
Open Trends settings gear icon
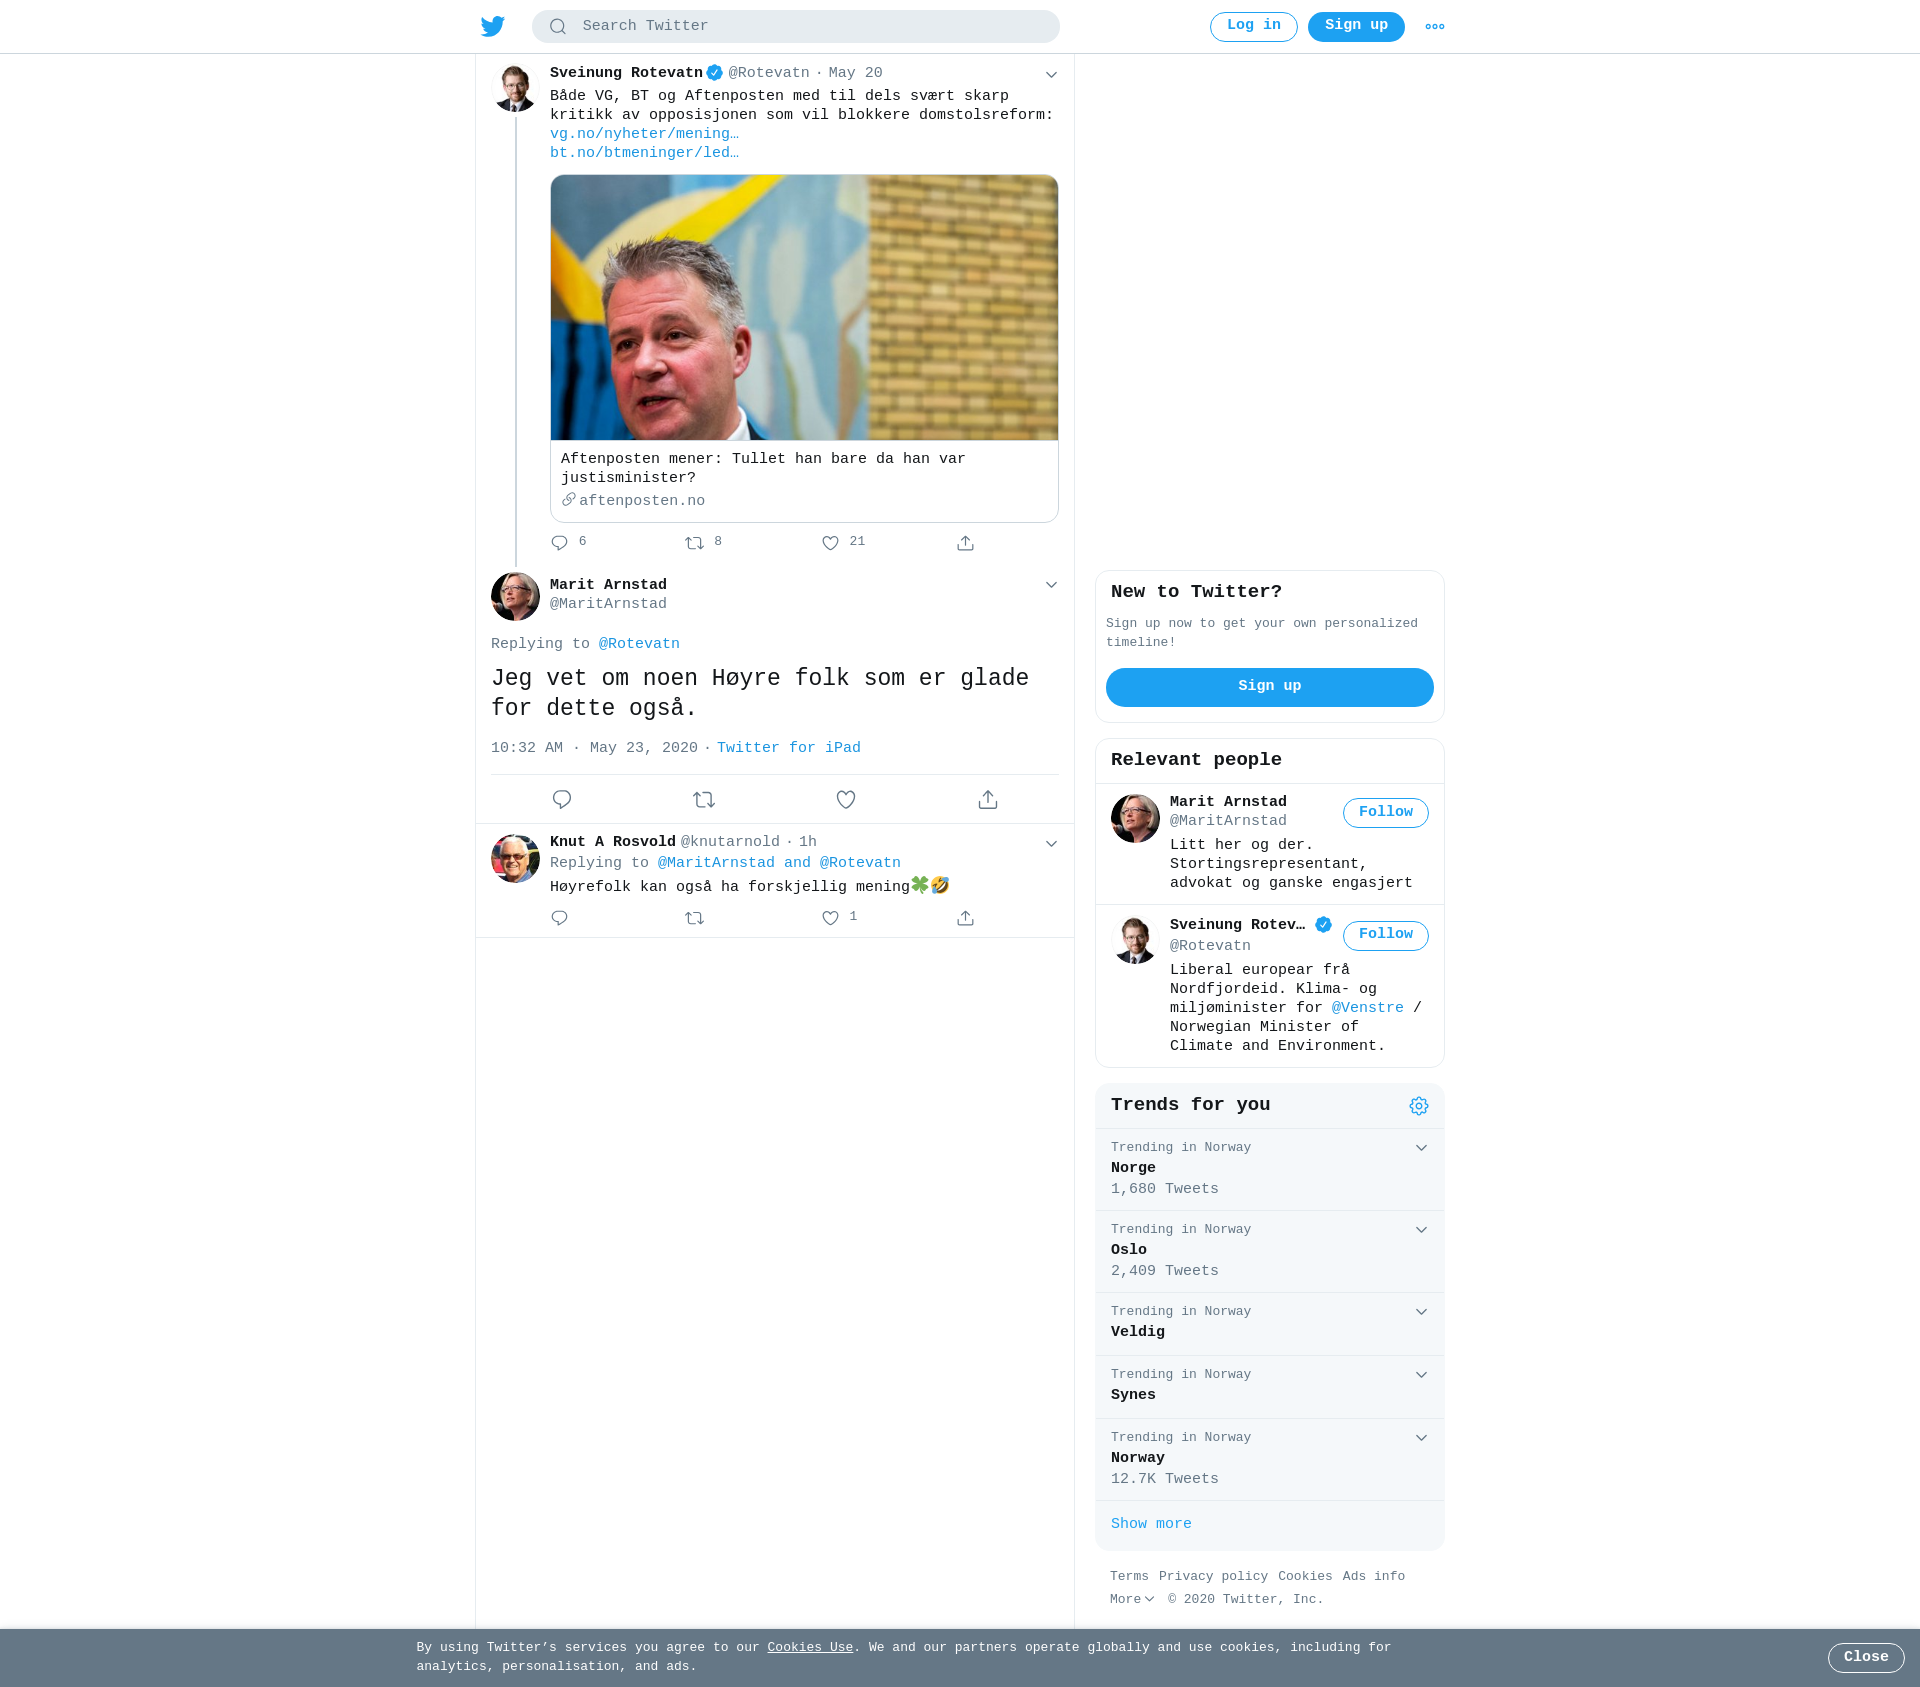click(1419, 1106)
